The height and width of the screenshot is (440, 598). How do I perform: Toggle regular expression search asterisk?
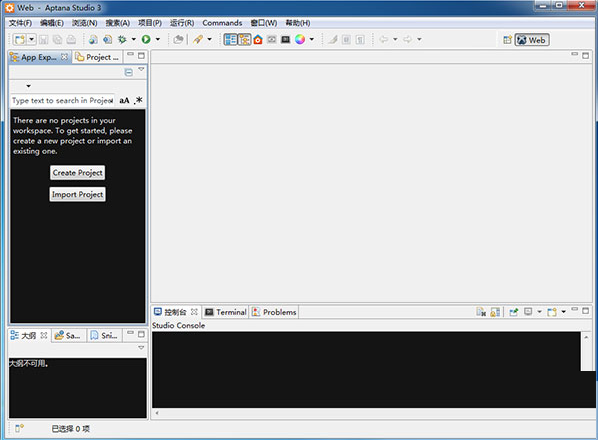[138, 100]
